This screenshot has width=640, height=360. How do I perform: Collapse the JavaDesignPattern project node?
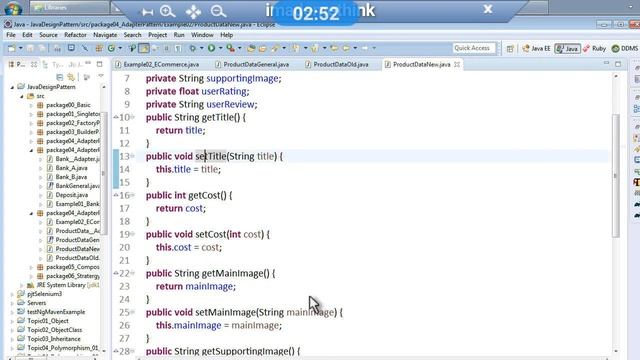point(12,87)
